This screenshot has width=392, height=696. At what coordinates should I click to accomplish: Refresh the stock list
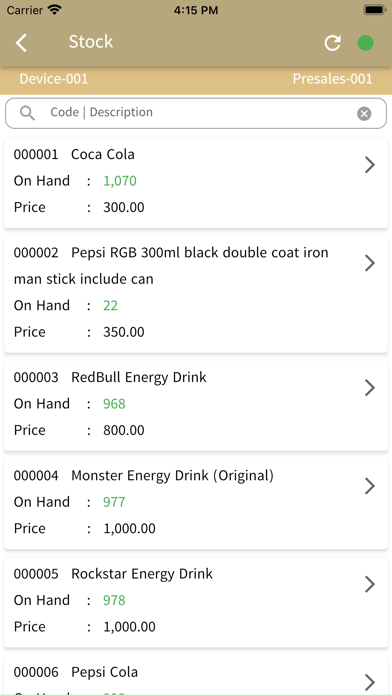pyautogui.click(x=332, y=43)
